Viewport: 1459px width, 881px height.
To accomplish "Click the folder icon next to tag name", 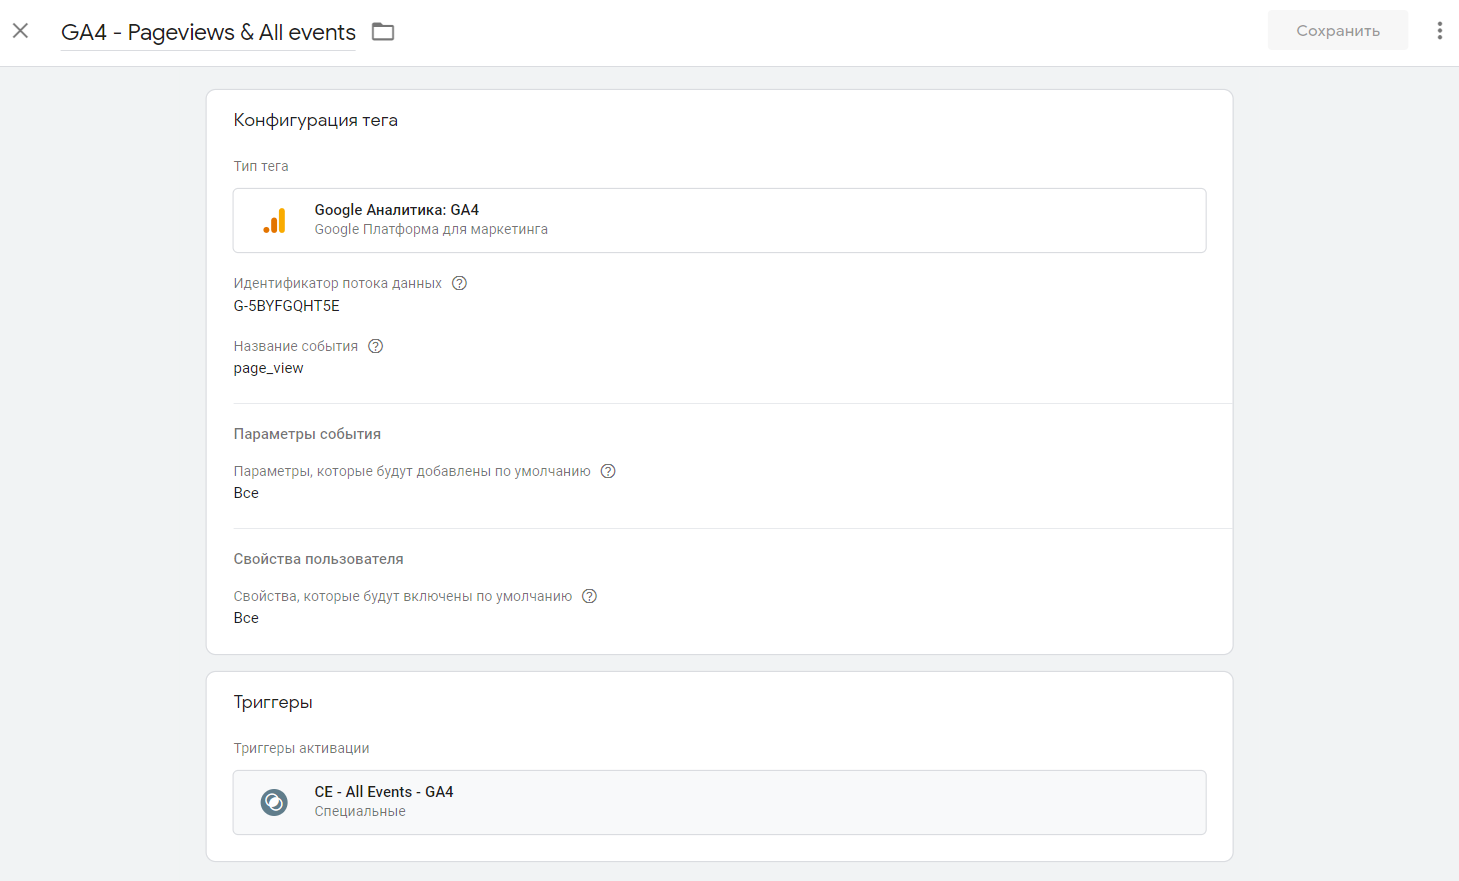I will (383, 32).
